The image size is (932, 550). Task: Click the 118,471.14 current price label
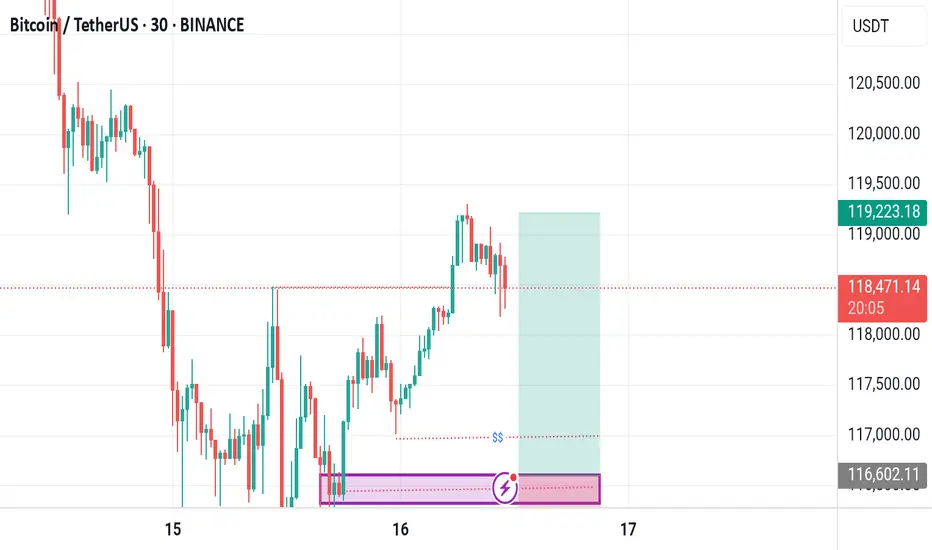[883, 287]
